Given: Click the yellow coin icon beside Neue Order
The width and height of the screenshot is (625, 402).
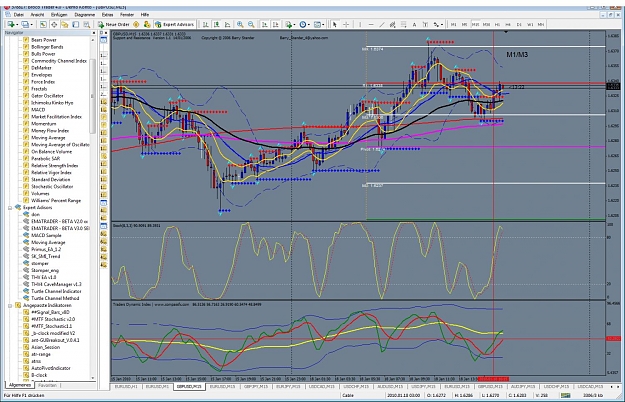Looking at the screenshot, I should 136,24.
